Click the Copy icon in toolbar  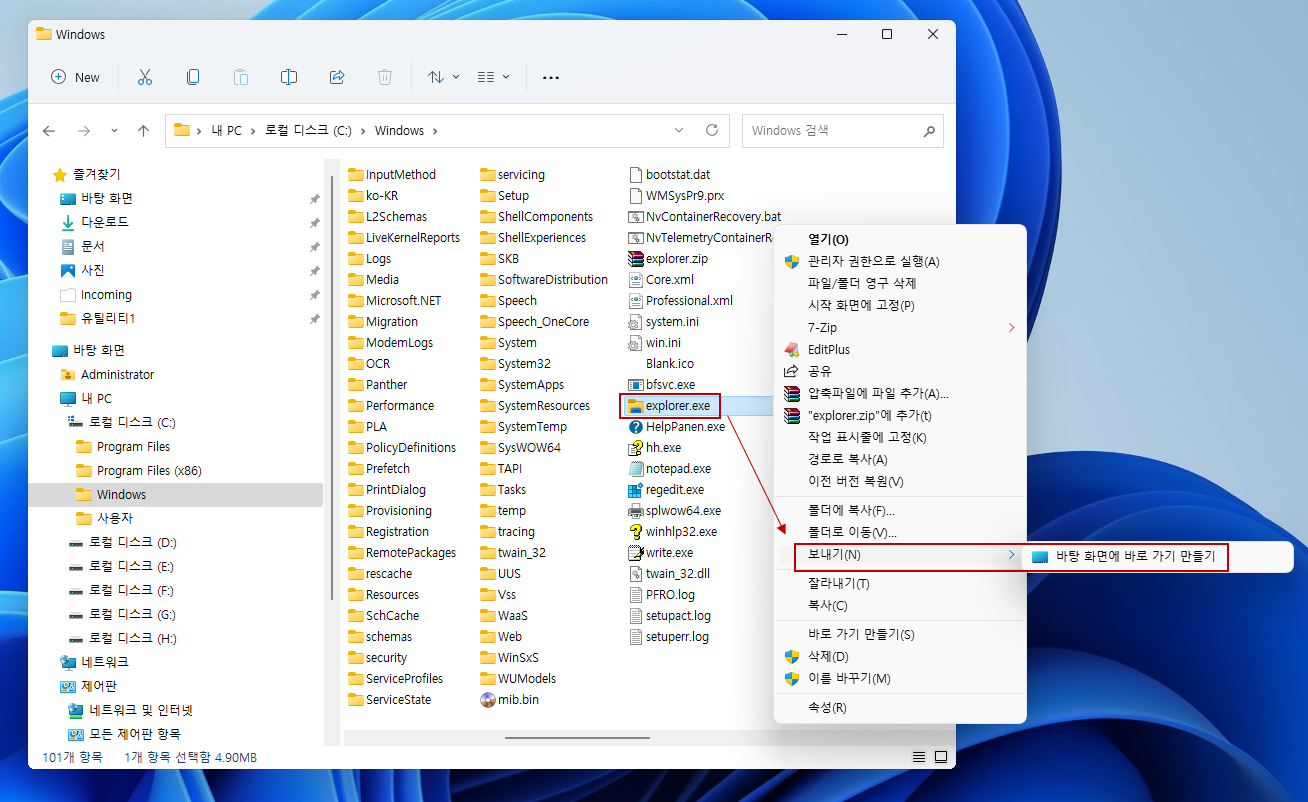coord(193,77)
